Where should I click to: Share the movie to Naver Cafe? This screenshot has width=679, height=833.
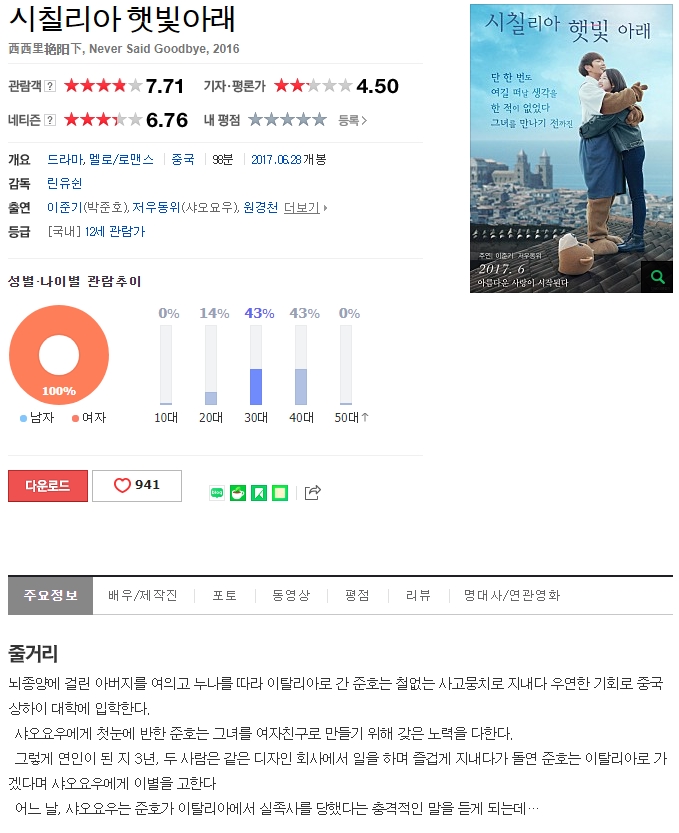tap(237, 493)
